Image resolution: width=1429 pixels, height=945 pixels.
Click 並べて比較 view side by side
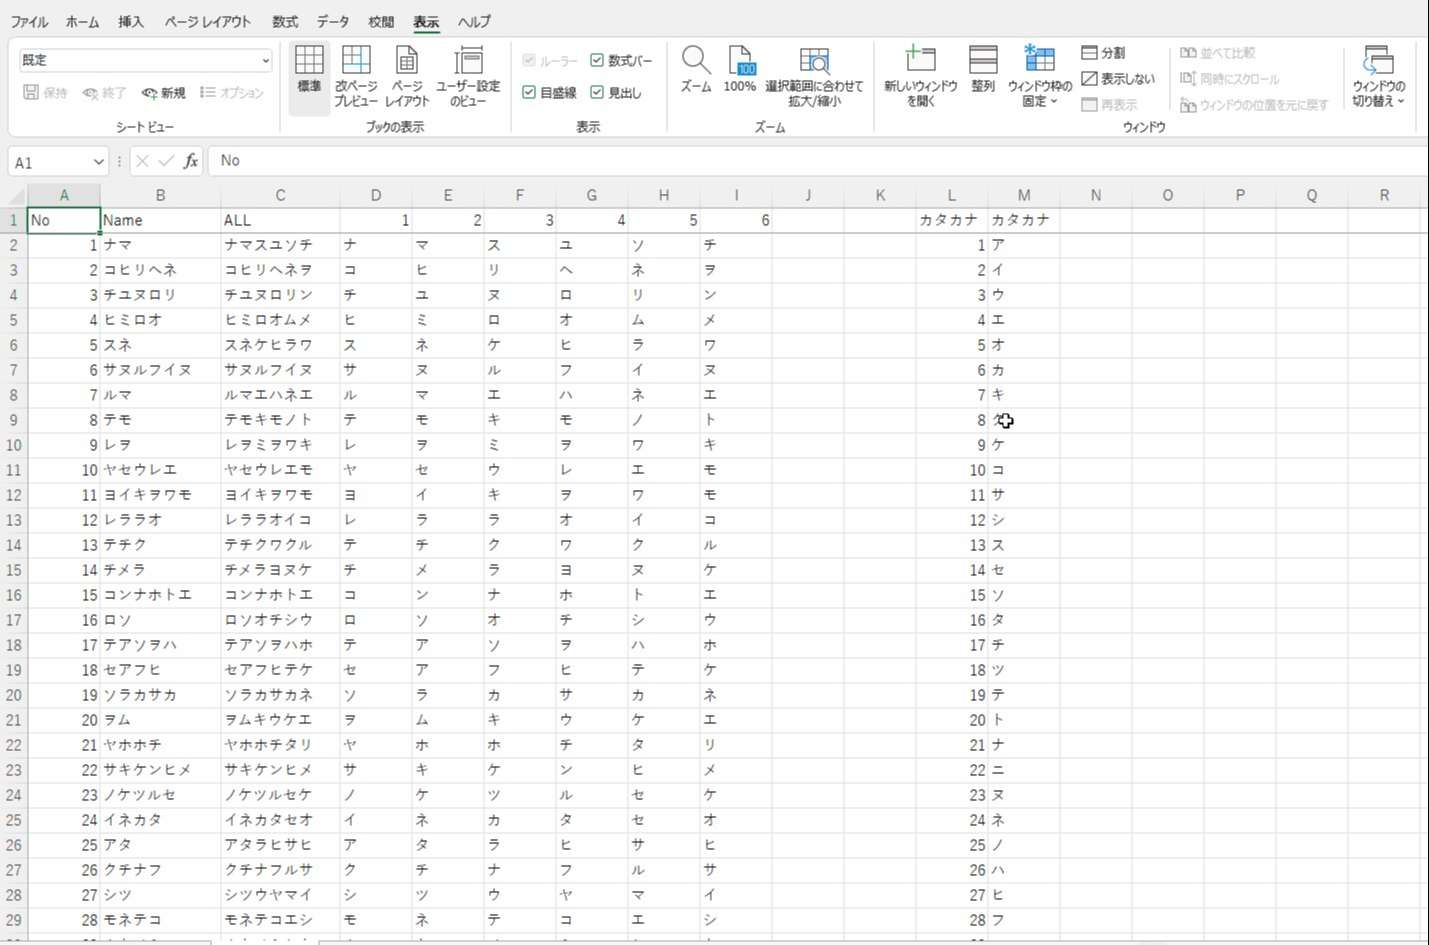(x=1217, y=53)
